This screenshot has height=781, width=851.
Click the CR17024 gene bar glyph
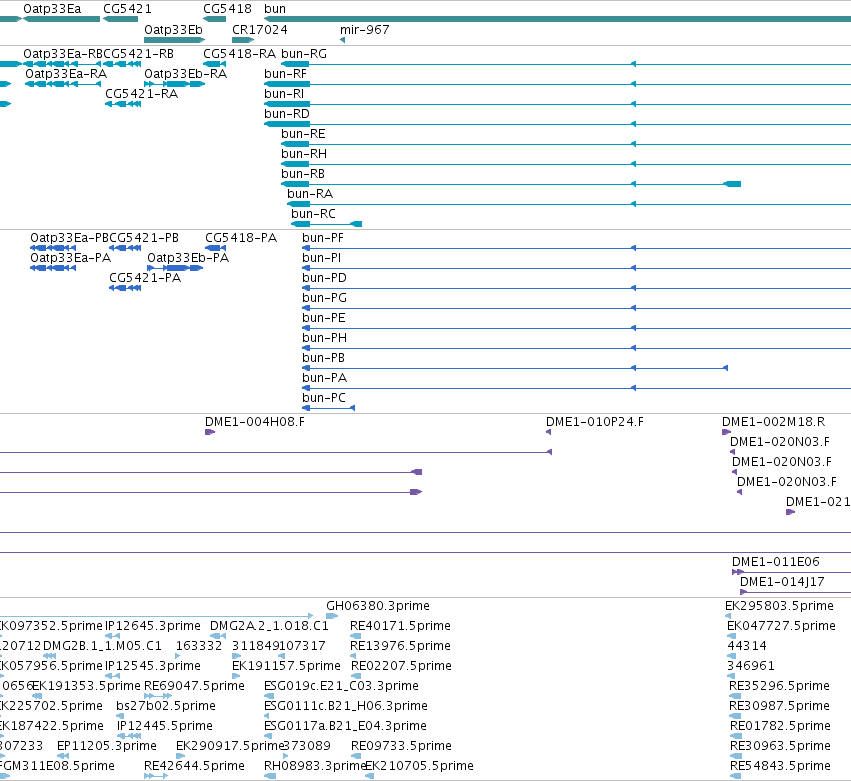[243, 40]
